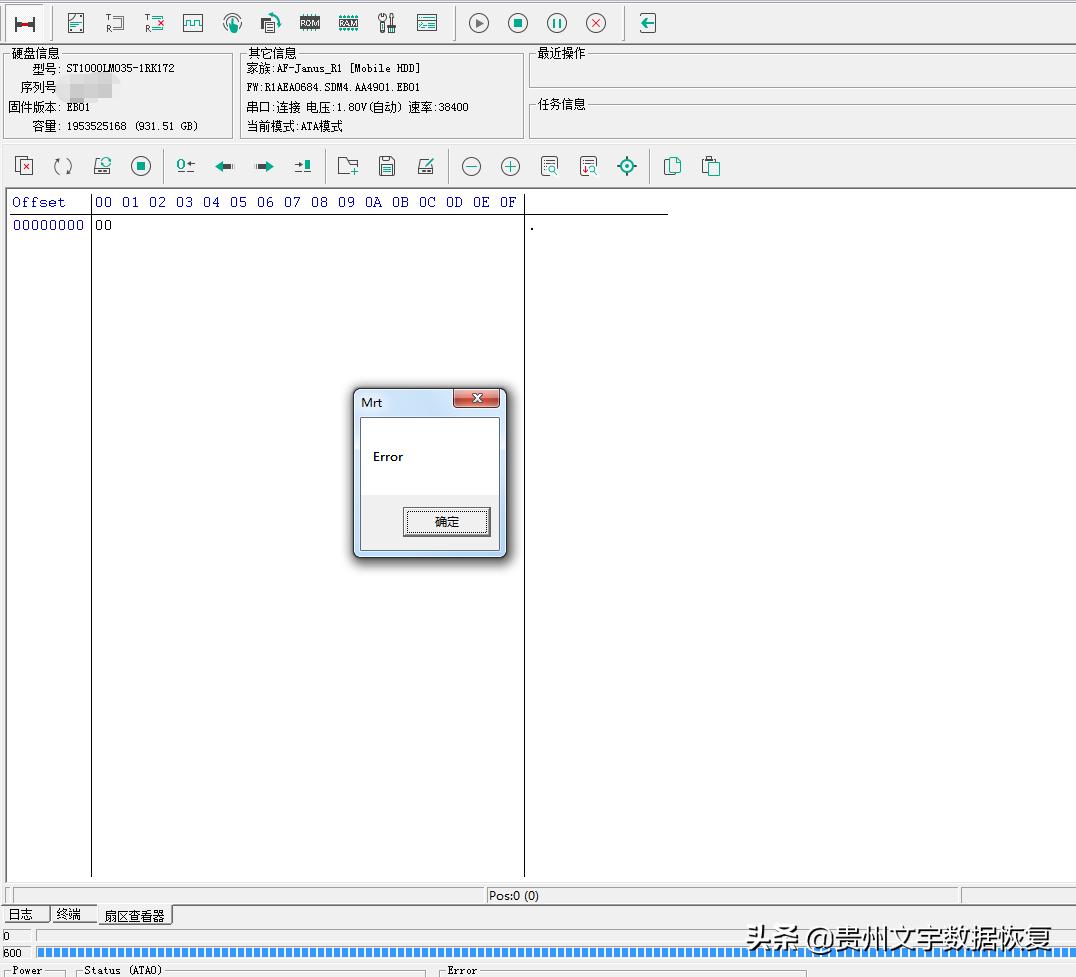
Task: Click the 确定 button in error dialog
Action: (x=446, y=521)
